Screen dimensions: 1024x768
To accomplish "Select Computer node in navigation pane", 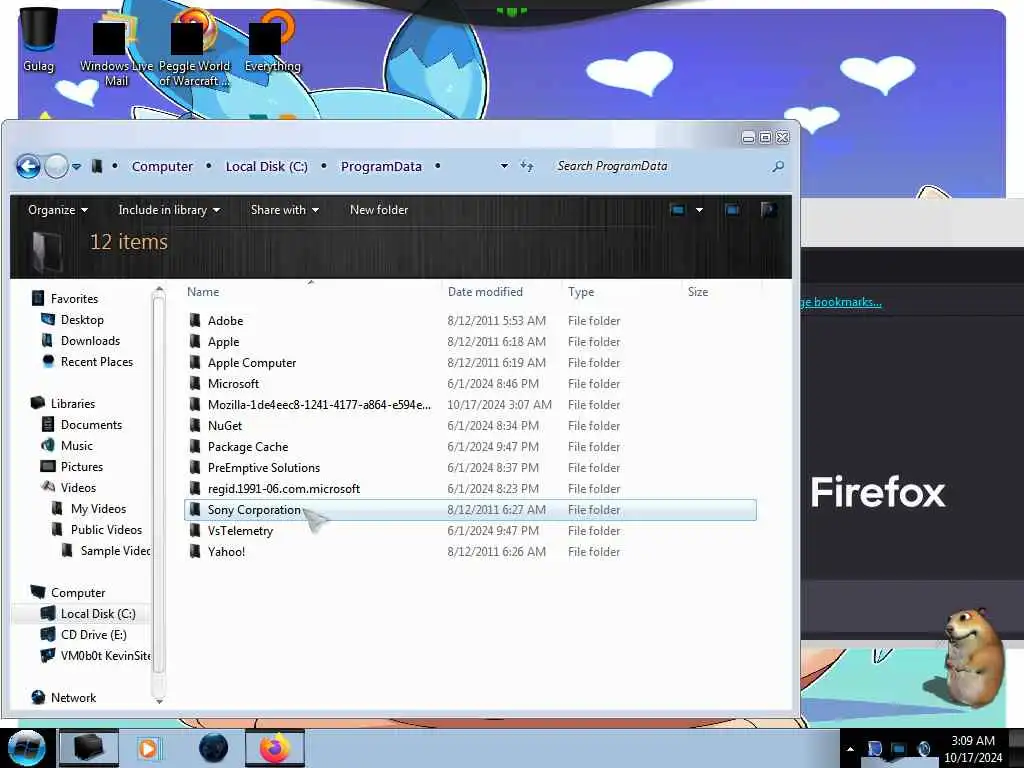I will pyautogui.click(x=78, y=592).
